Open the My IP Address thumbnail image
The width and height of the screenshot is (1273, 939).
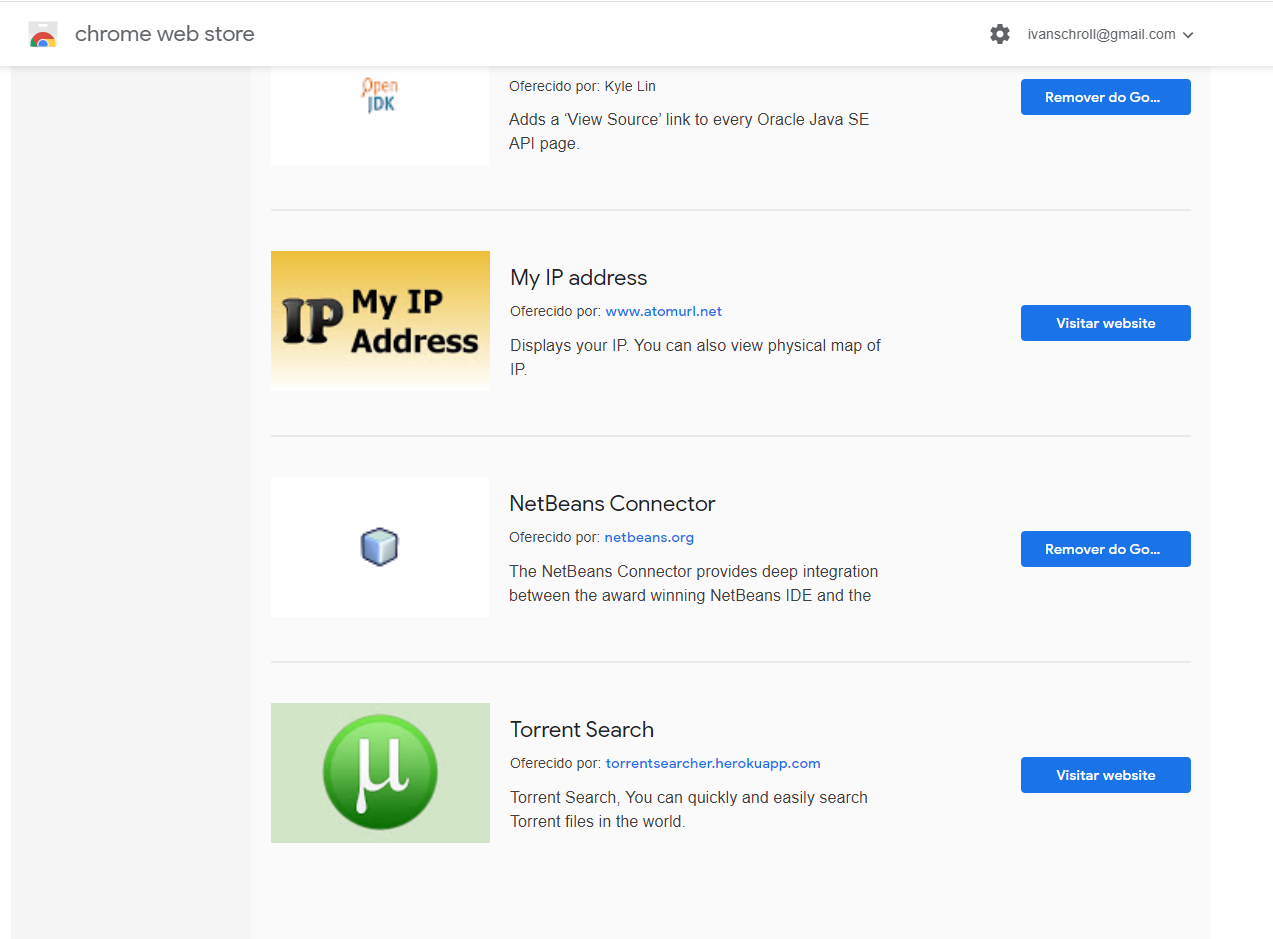click(x=380, y=321)
